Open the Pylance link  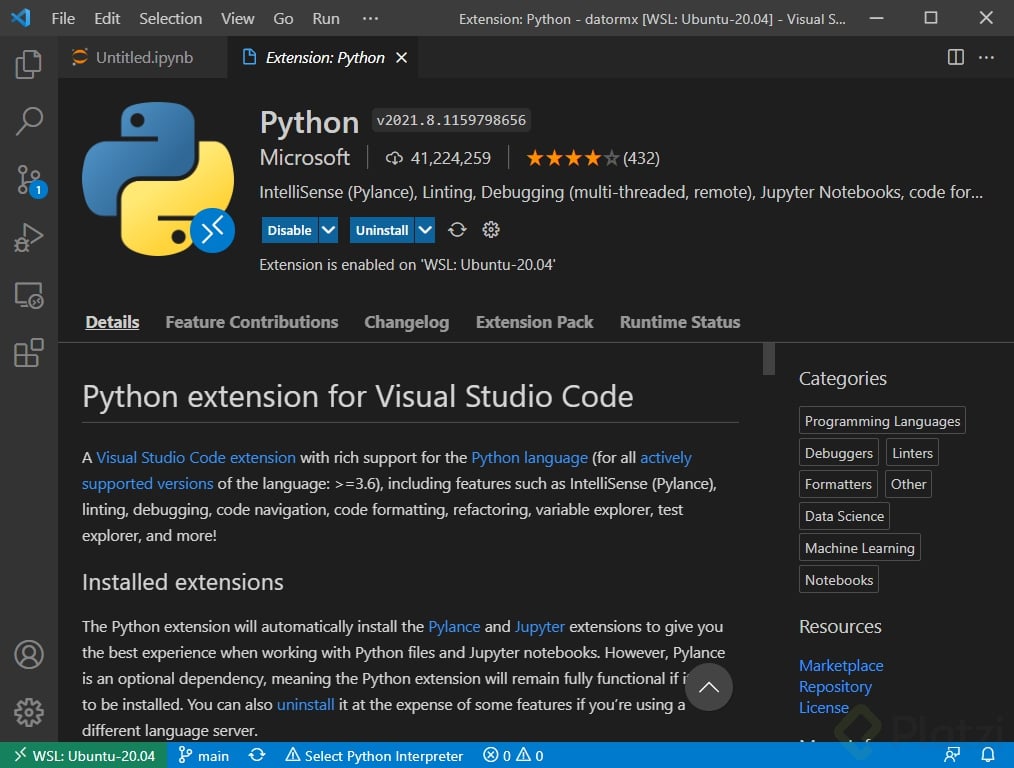tap(454, 626)
